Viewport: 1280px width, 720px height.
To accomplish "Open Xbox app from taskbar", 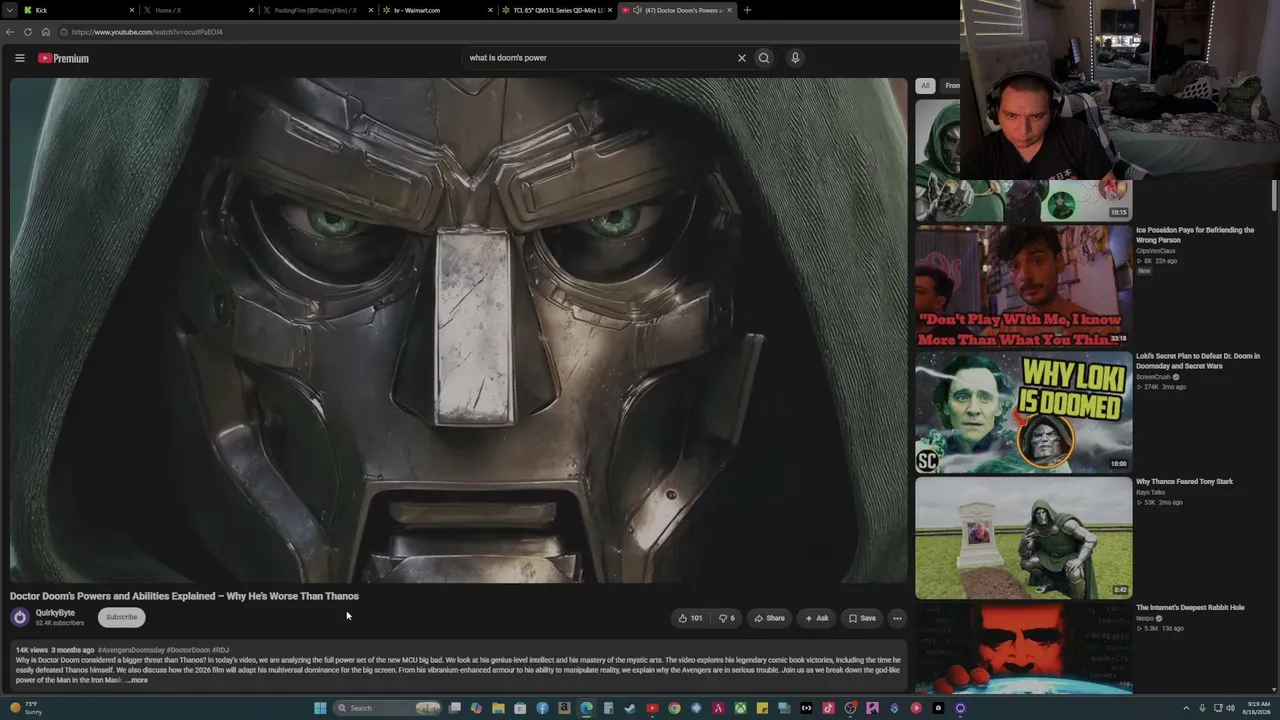I will (740, 708).
